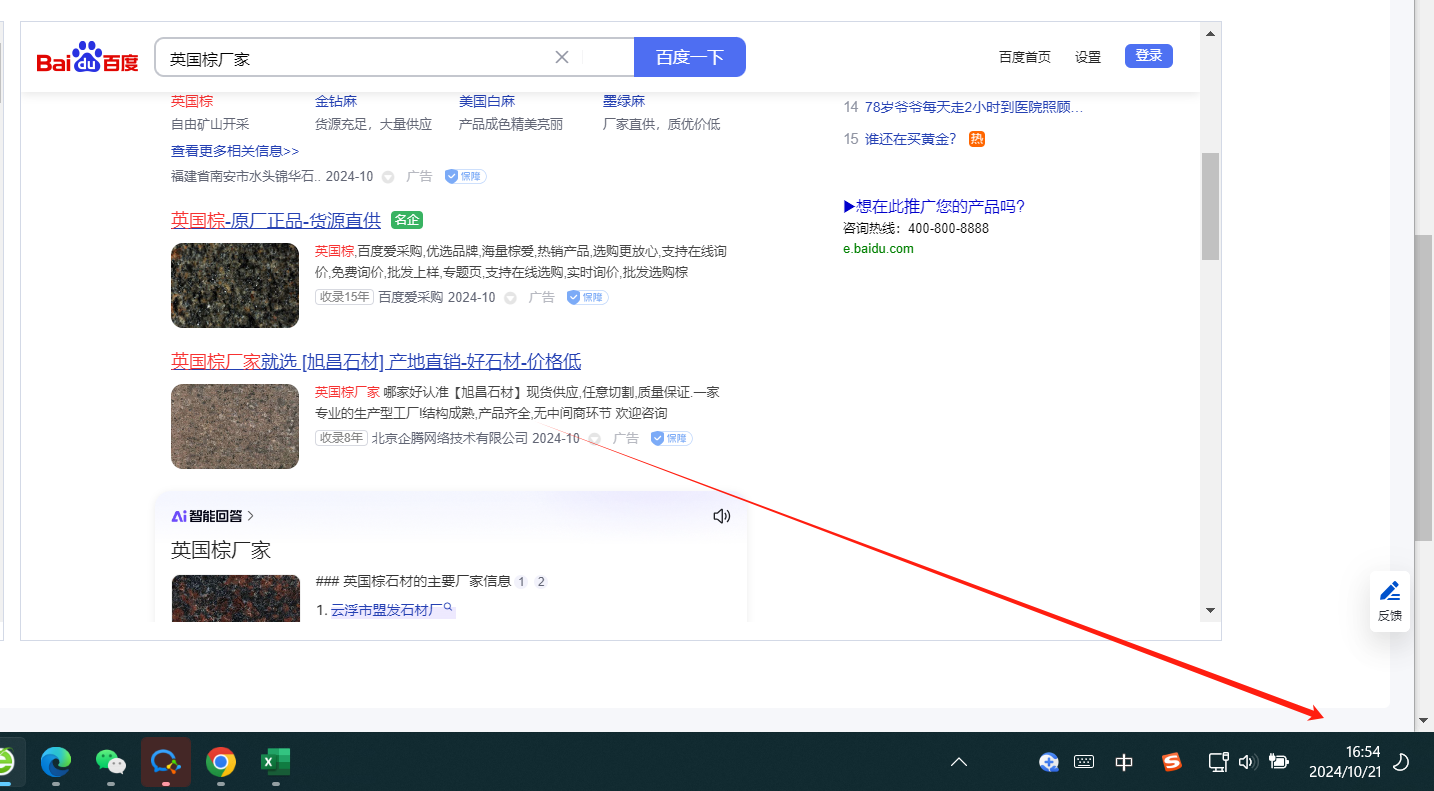Open Excel from the taskbar
This screenshot has width=1434, height=791.
tap(274, 762)
